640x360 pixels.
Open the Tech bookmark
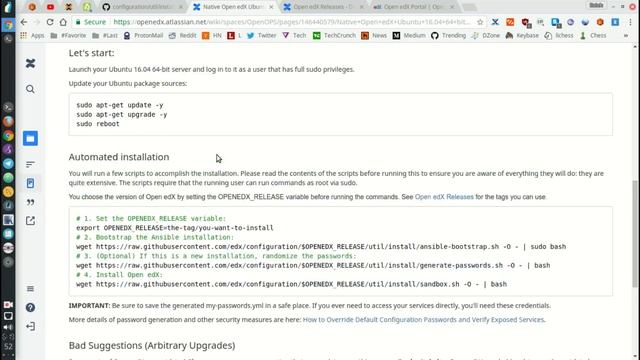pyautogui.click(x=294, y=36)
